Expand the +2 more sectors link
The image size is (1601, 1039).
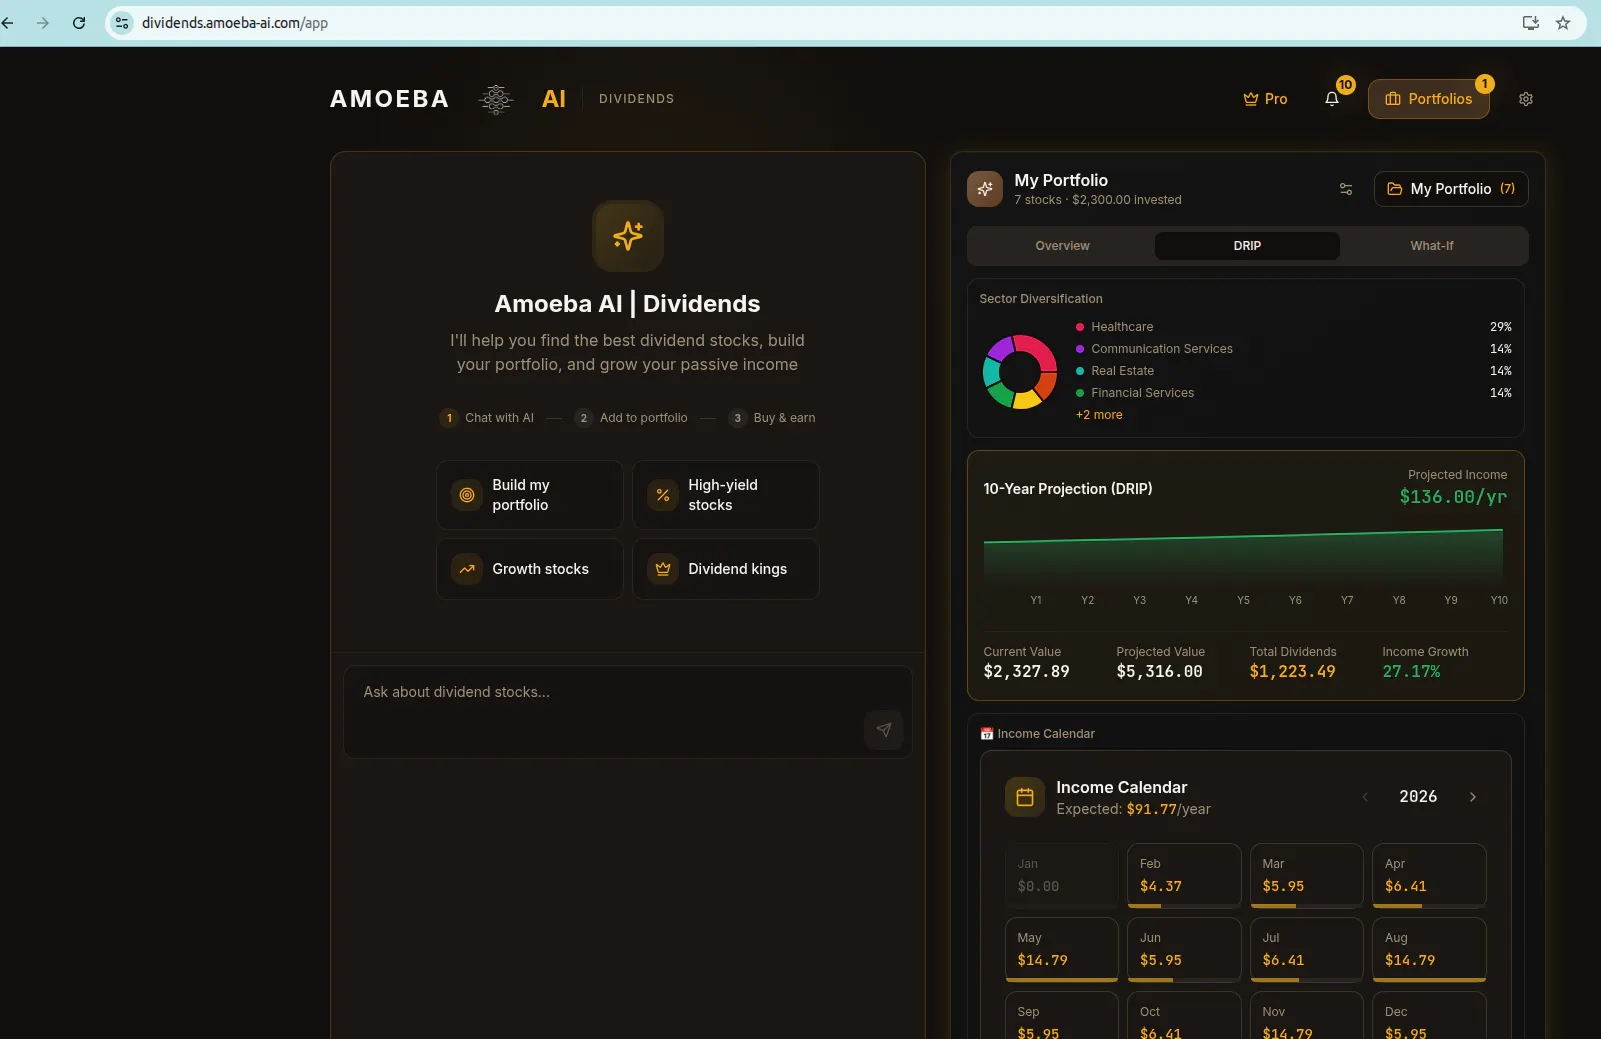(1099, 415)
